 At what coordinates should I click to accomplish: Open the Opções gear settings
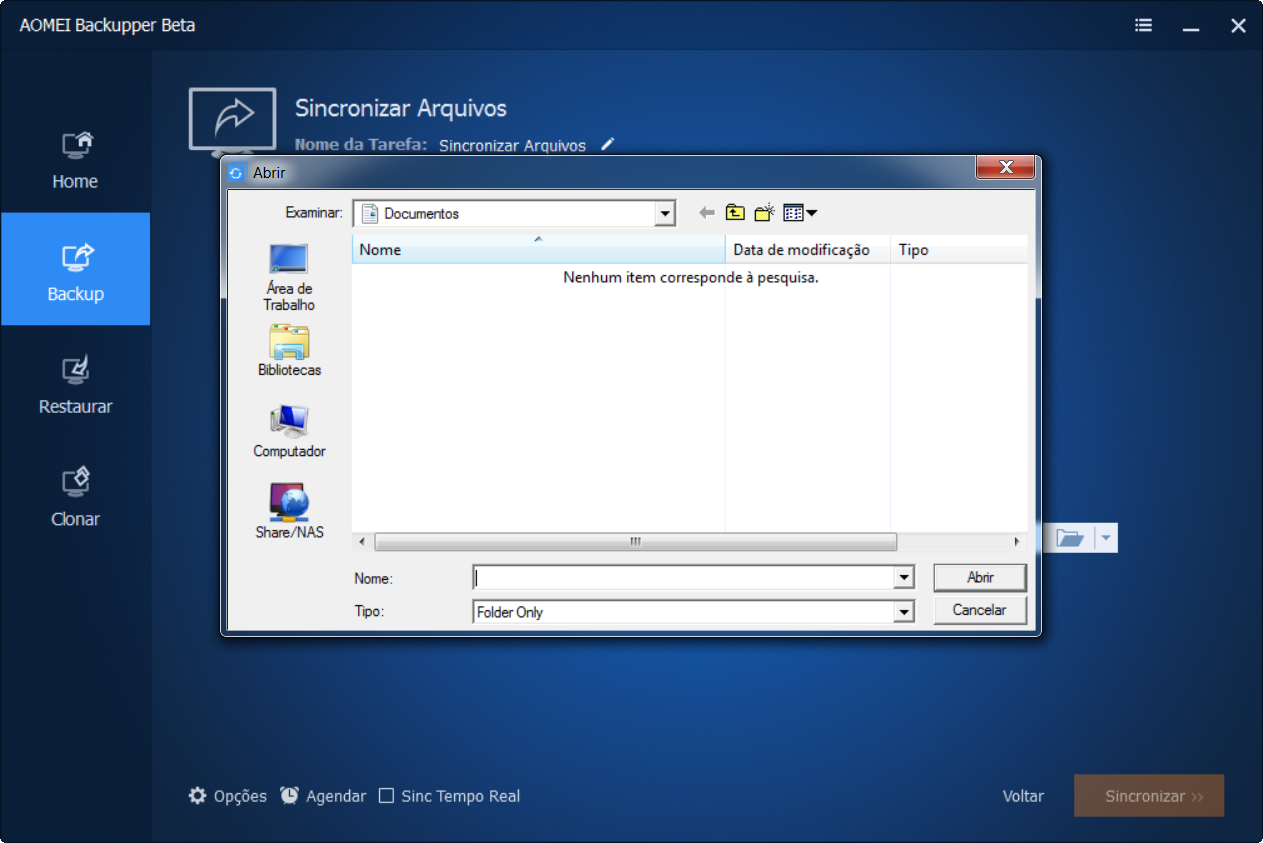(x=228, y=796)
